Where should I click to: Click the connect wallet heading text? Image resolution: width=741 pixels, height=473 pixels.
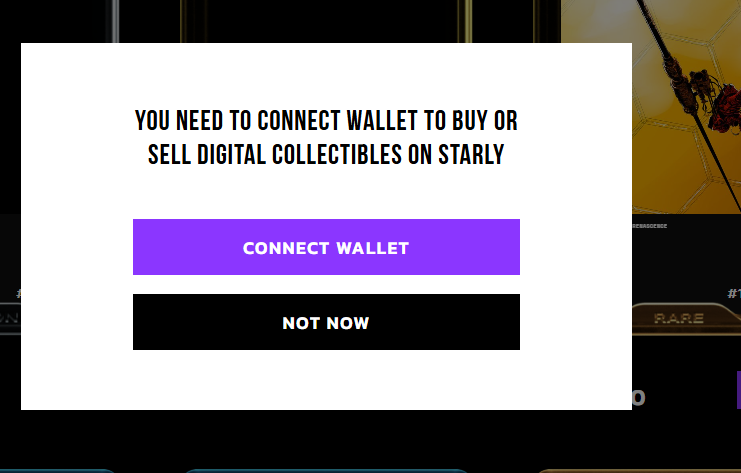(x=326, y=138)
